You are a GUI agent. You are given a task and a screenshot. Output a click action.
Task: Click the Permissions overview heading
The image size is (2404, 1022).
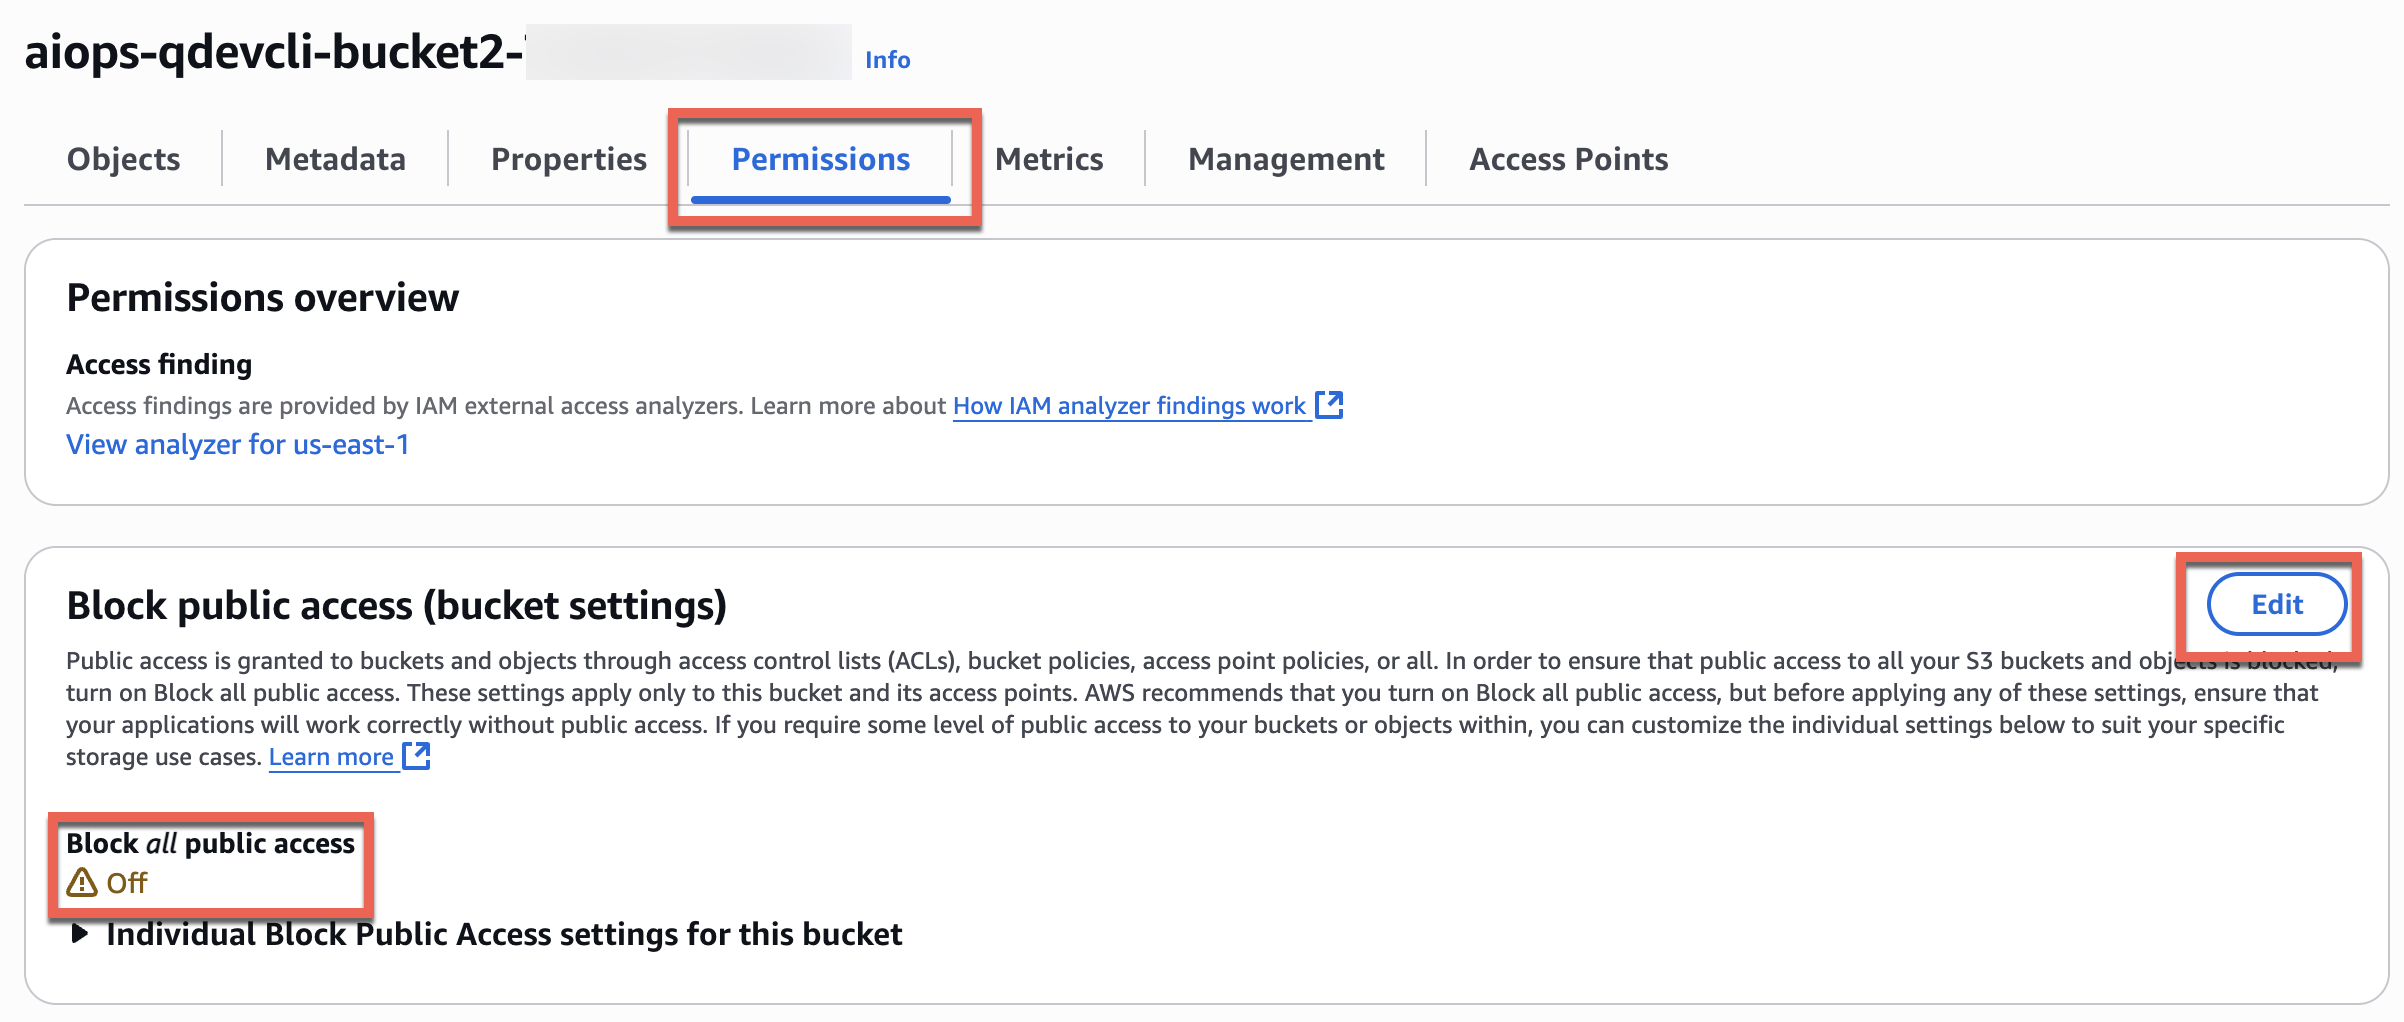point(262,296)
